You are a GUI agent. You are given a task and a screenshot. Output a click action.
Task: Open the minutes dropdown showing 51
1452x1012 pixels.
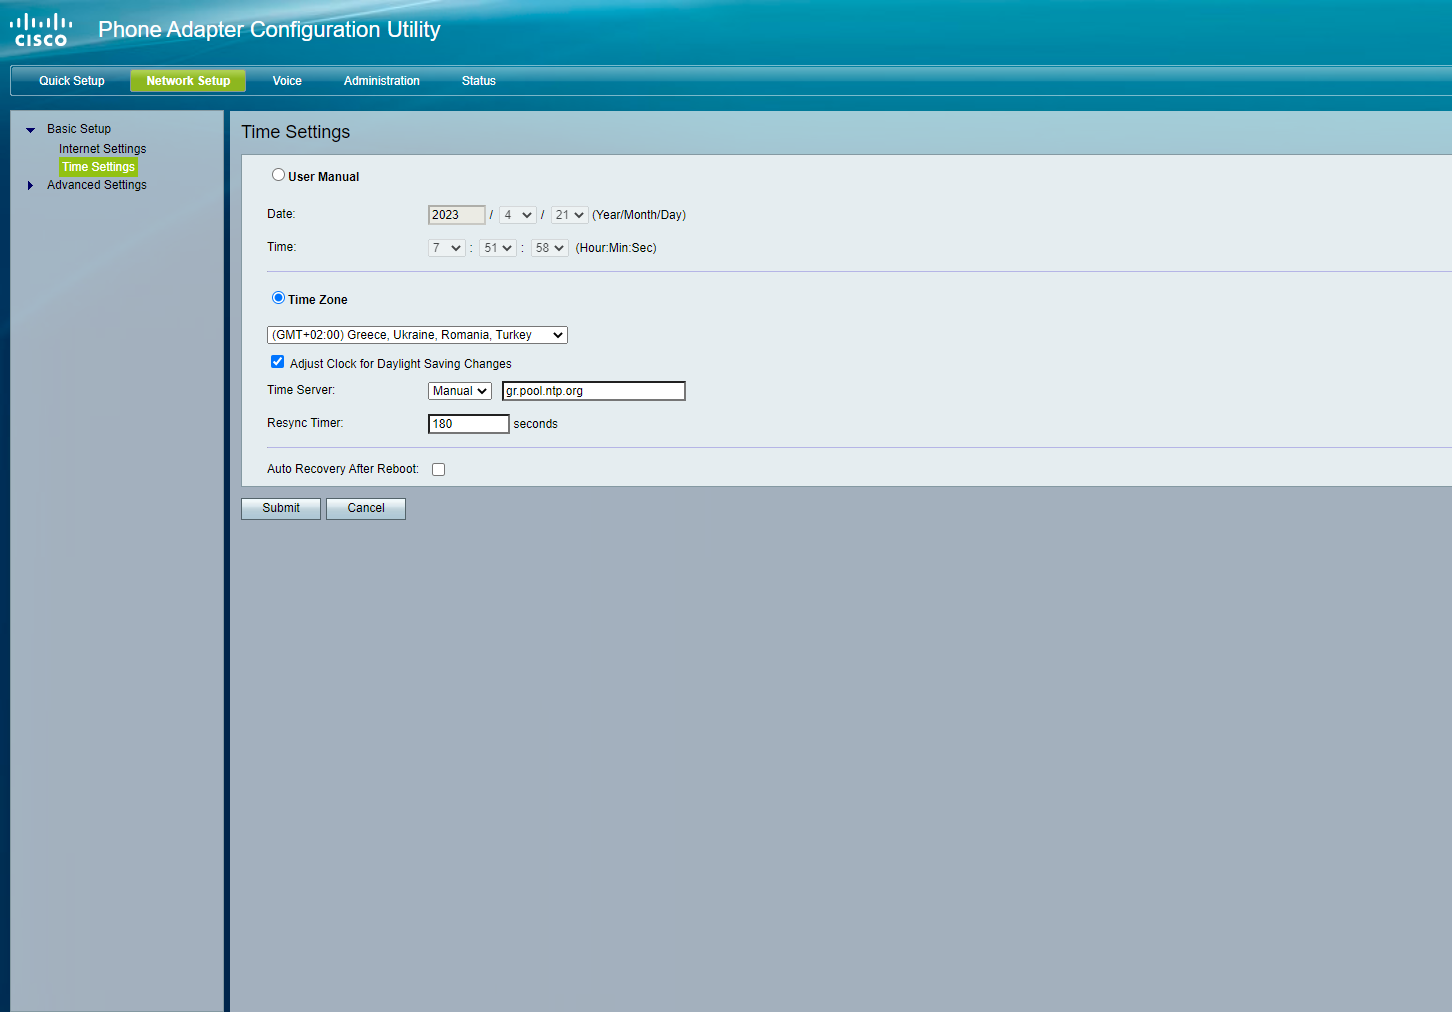click(x=498, y=248)
